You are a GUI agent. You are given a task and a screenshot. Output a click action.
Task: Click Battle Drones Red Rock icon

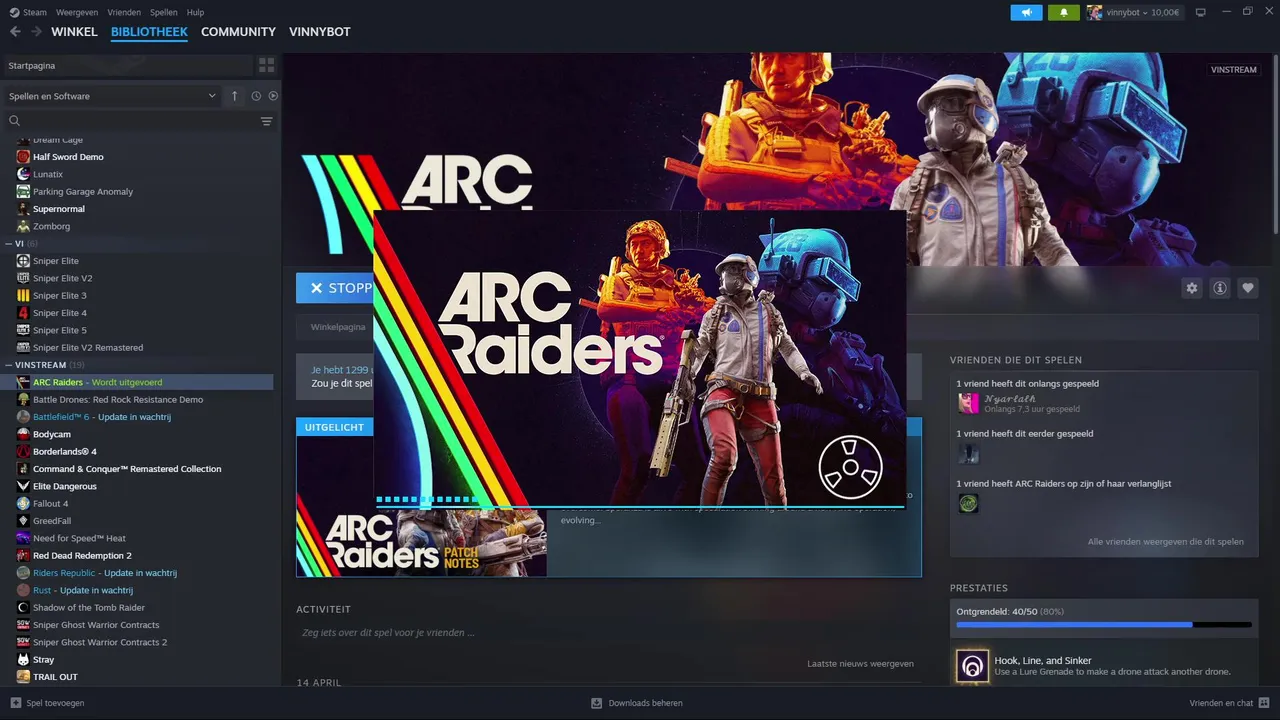click(x=24, y=399)
